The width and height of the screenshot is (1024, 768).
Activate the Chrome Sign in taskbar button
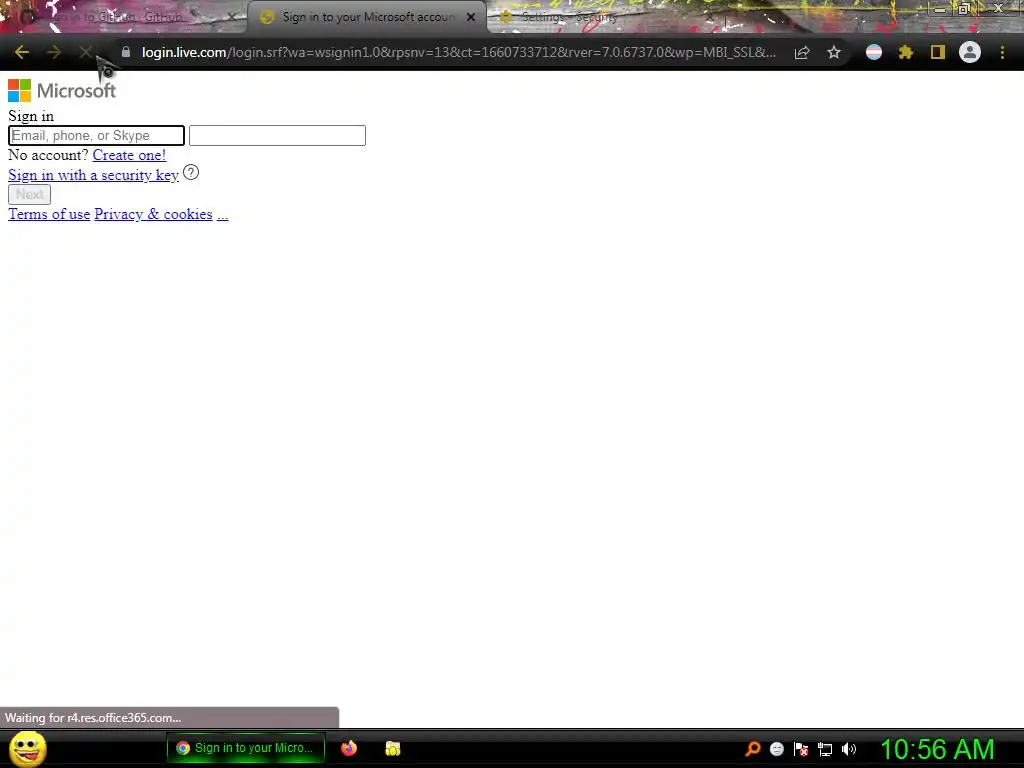coord(246,748)
